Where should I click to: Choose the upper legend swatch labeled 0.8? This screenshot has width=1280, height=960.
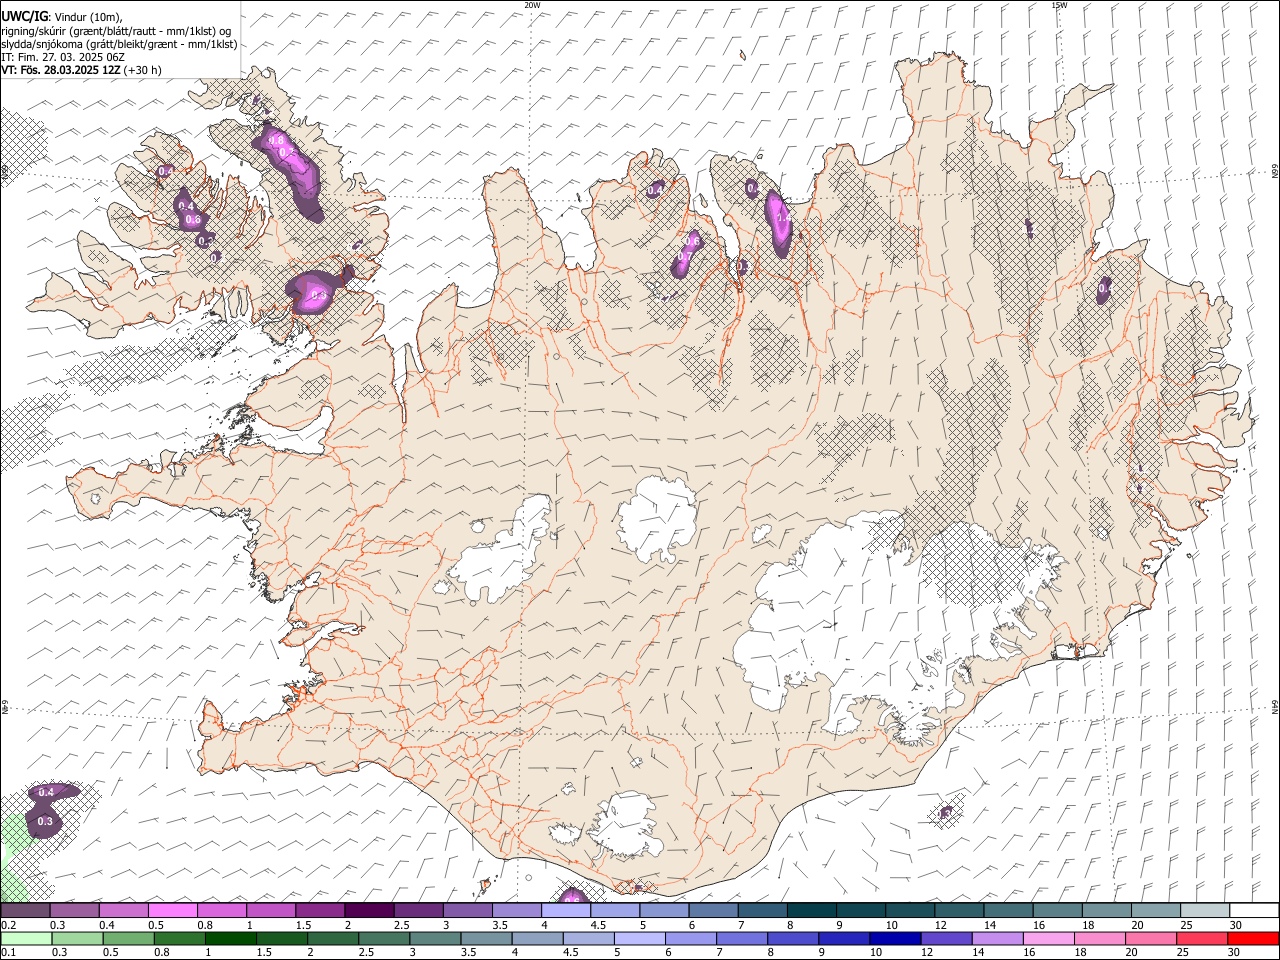(x=221, y=910)
